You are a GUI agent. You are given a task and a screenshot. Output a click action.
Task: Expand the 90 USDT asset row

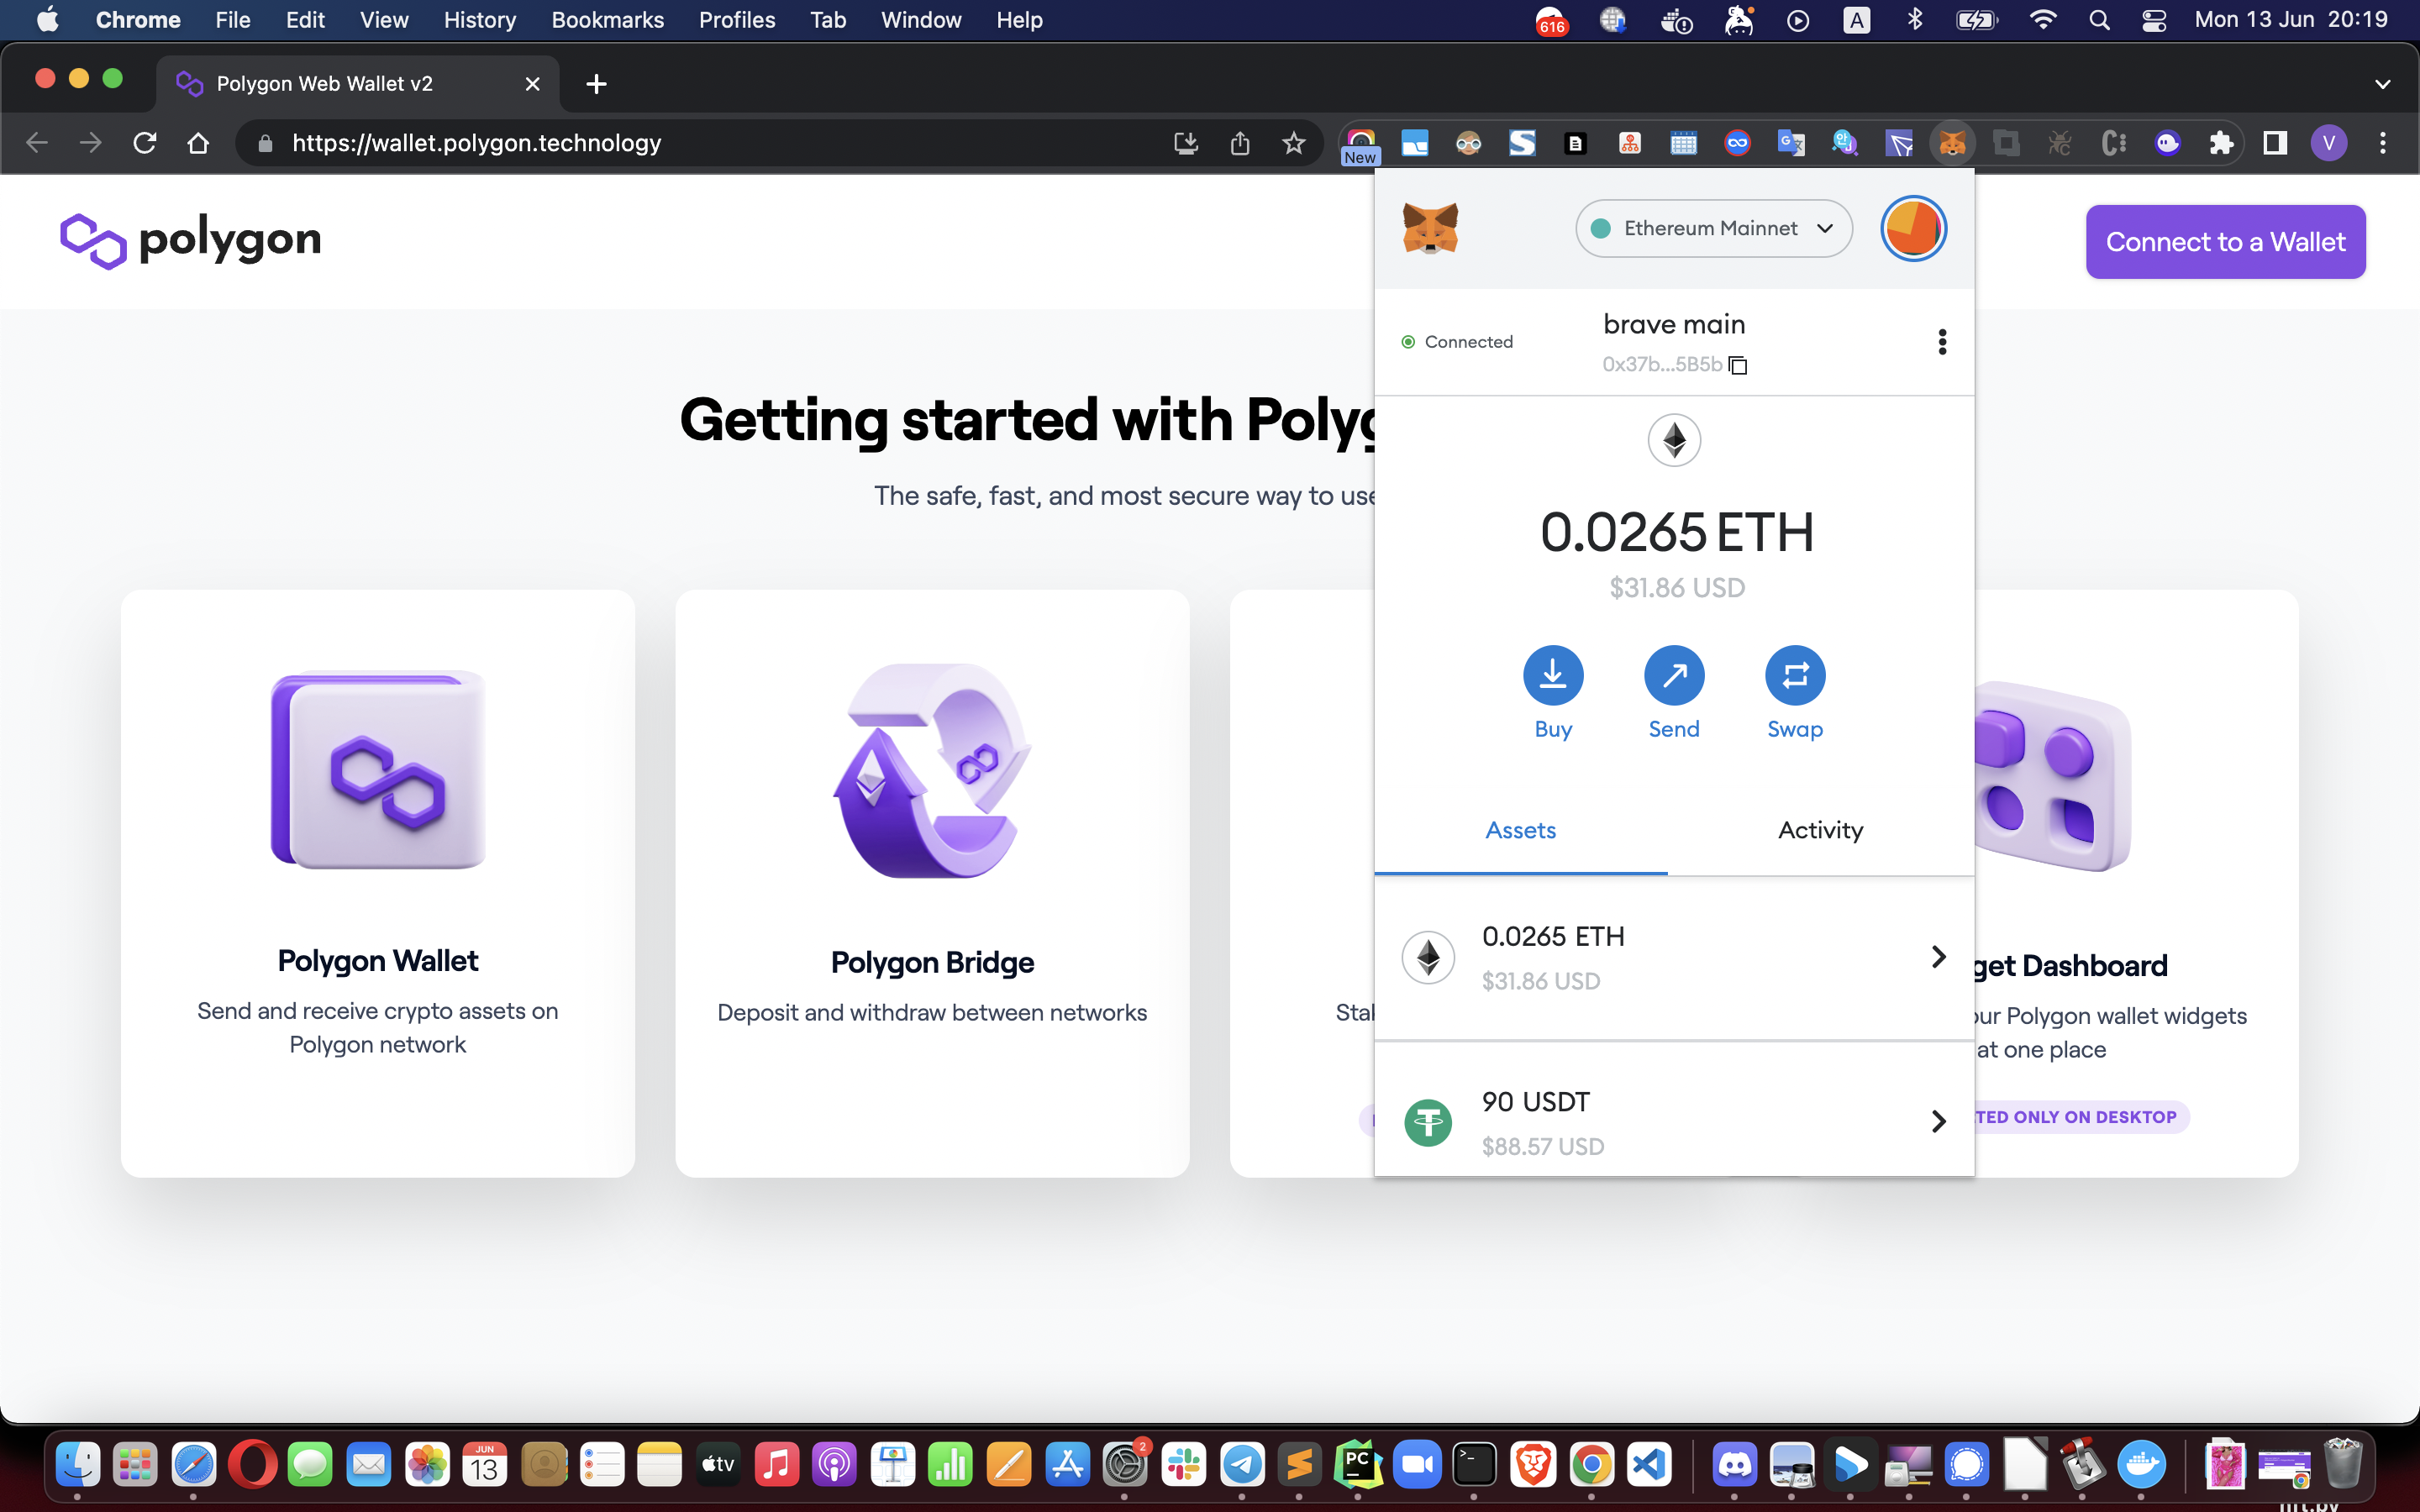click(1673, 1122)
